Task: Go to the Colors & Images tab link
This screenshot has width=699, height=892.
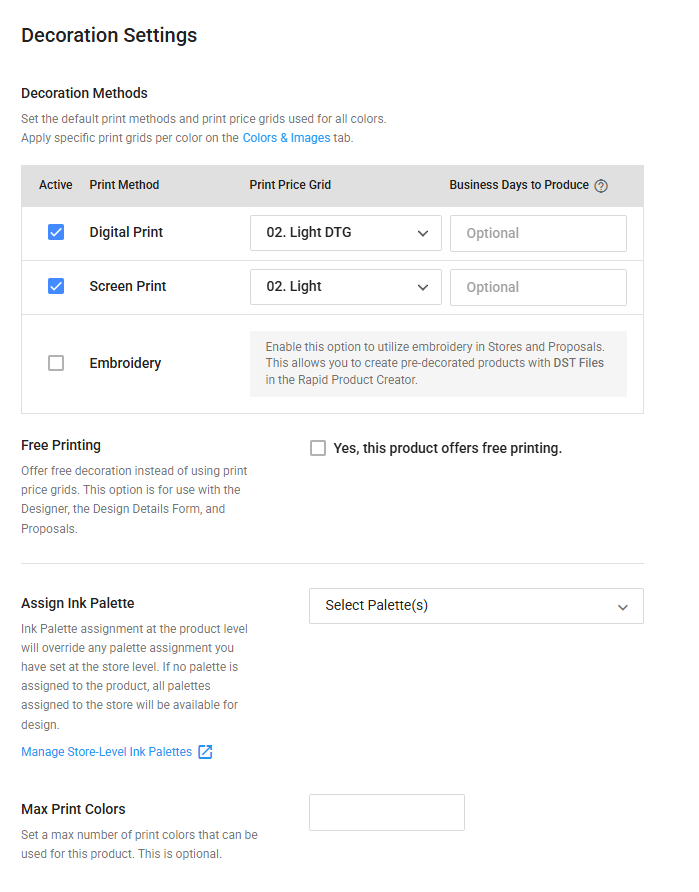Action: click(x=286, y=138)
